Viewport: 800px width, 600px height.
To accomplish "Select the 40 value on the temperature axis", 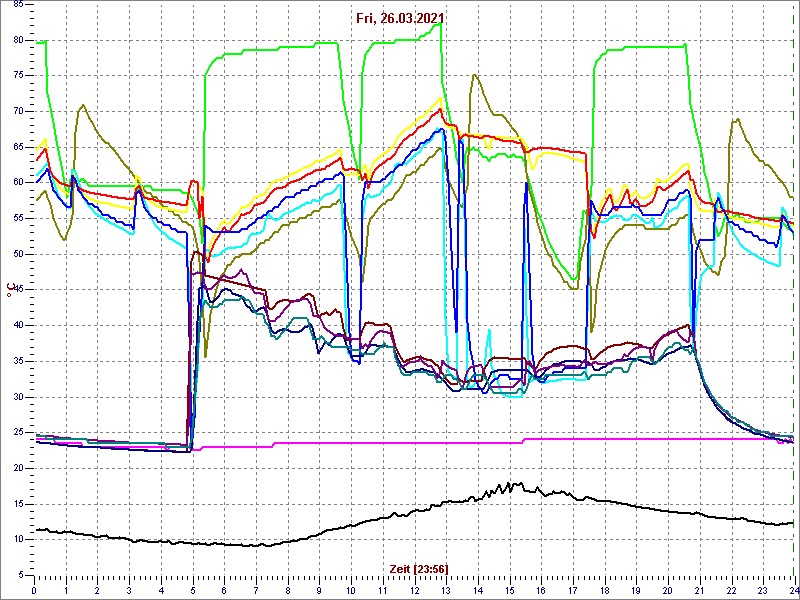I will click(17, 326).
